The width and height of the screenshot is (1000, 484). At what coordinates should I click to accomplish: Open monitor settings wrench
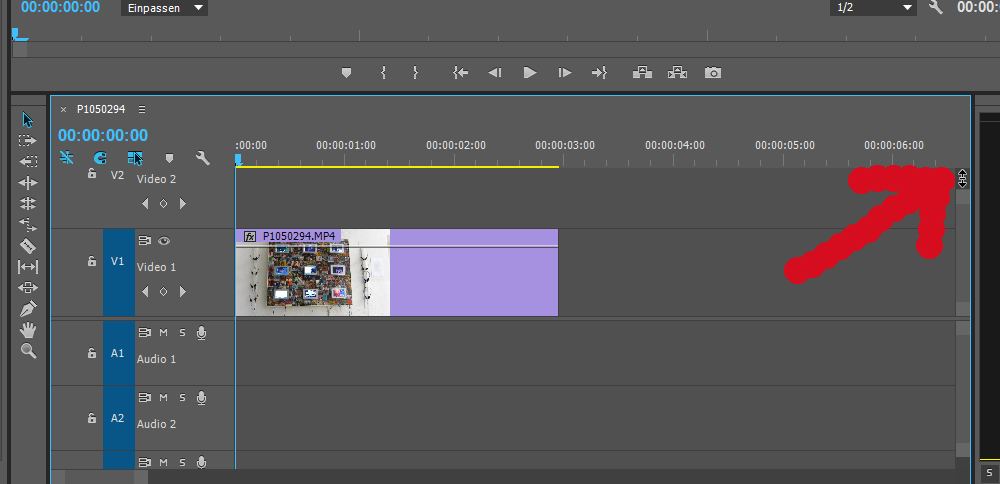[x=936, y=8]
